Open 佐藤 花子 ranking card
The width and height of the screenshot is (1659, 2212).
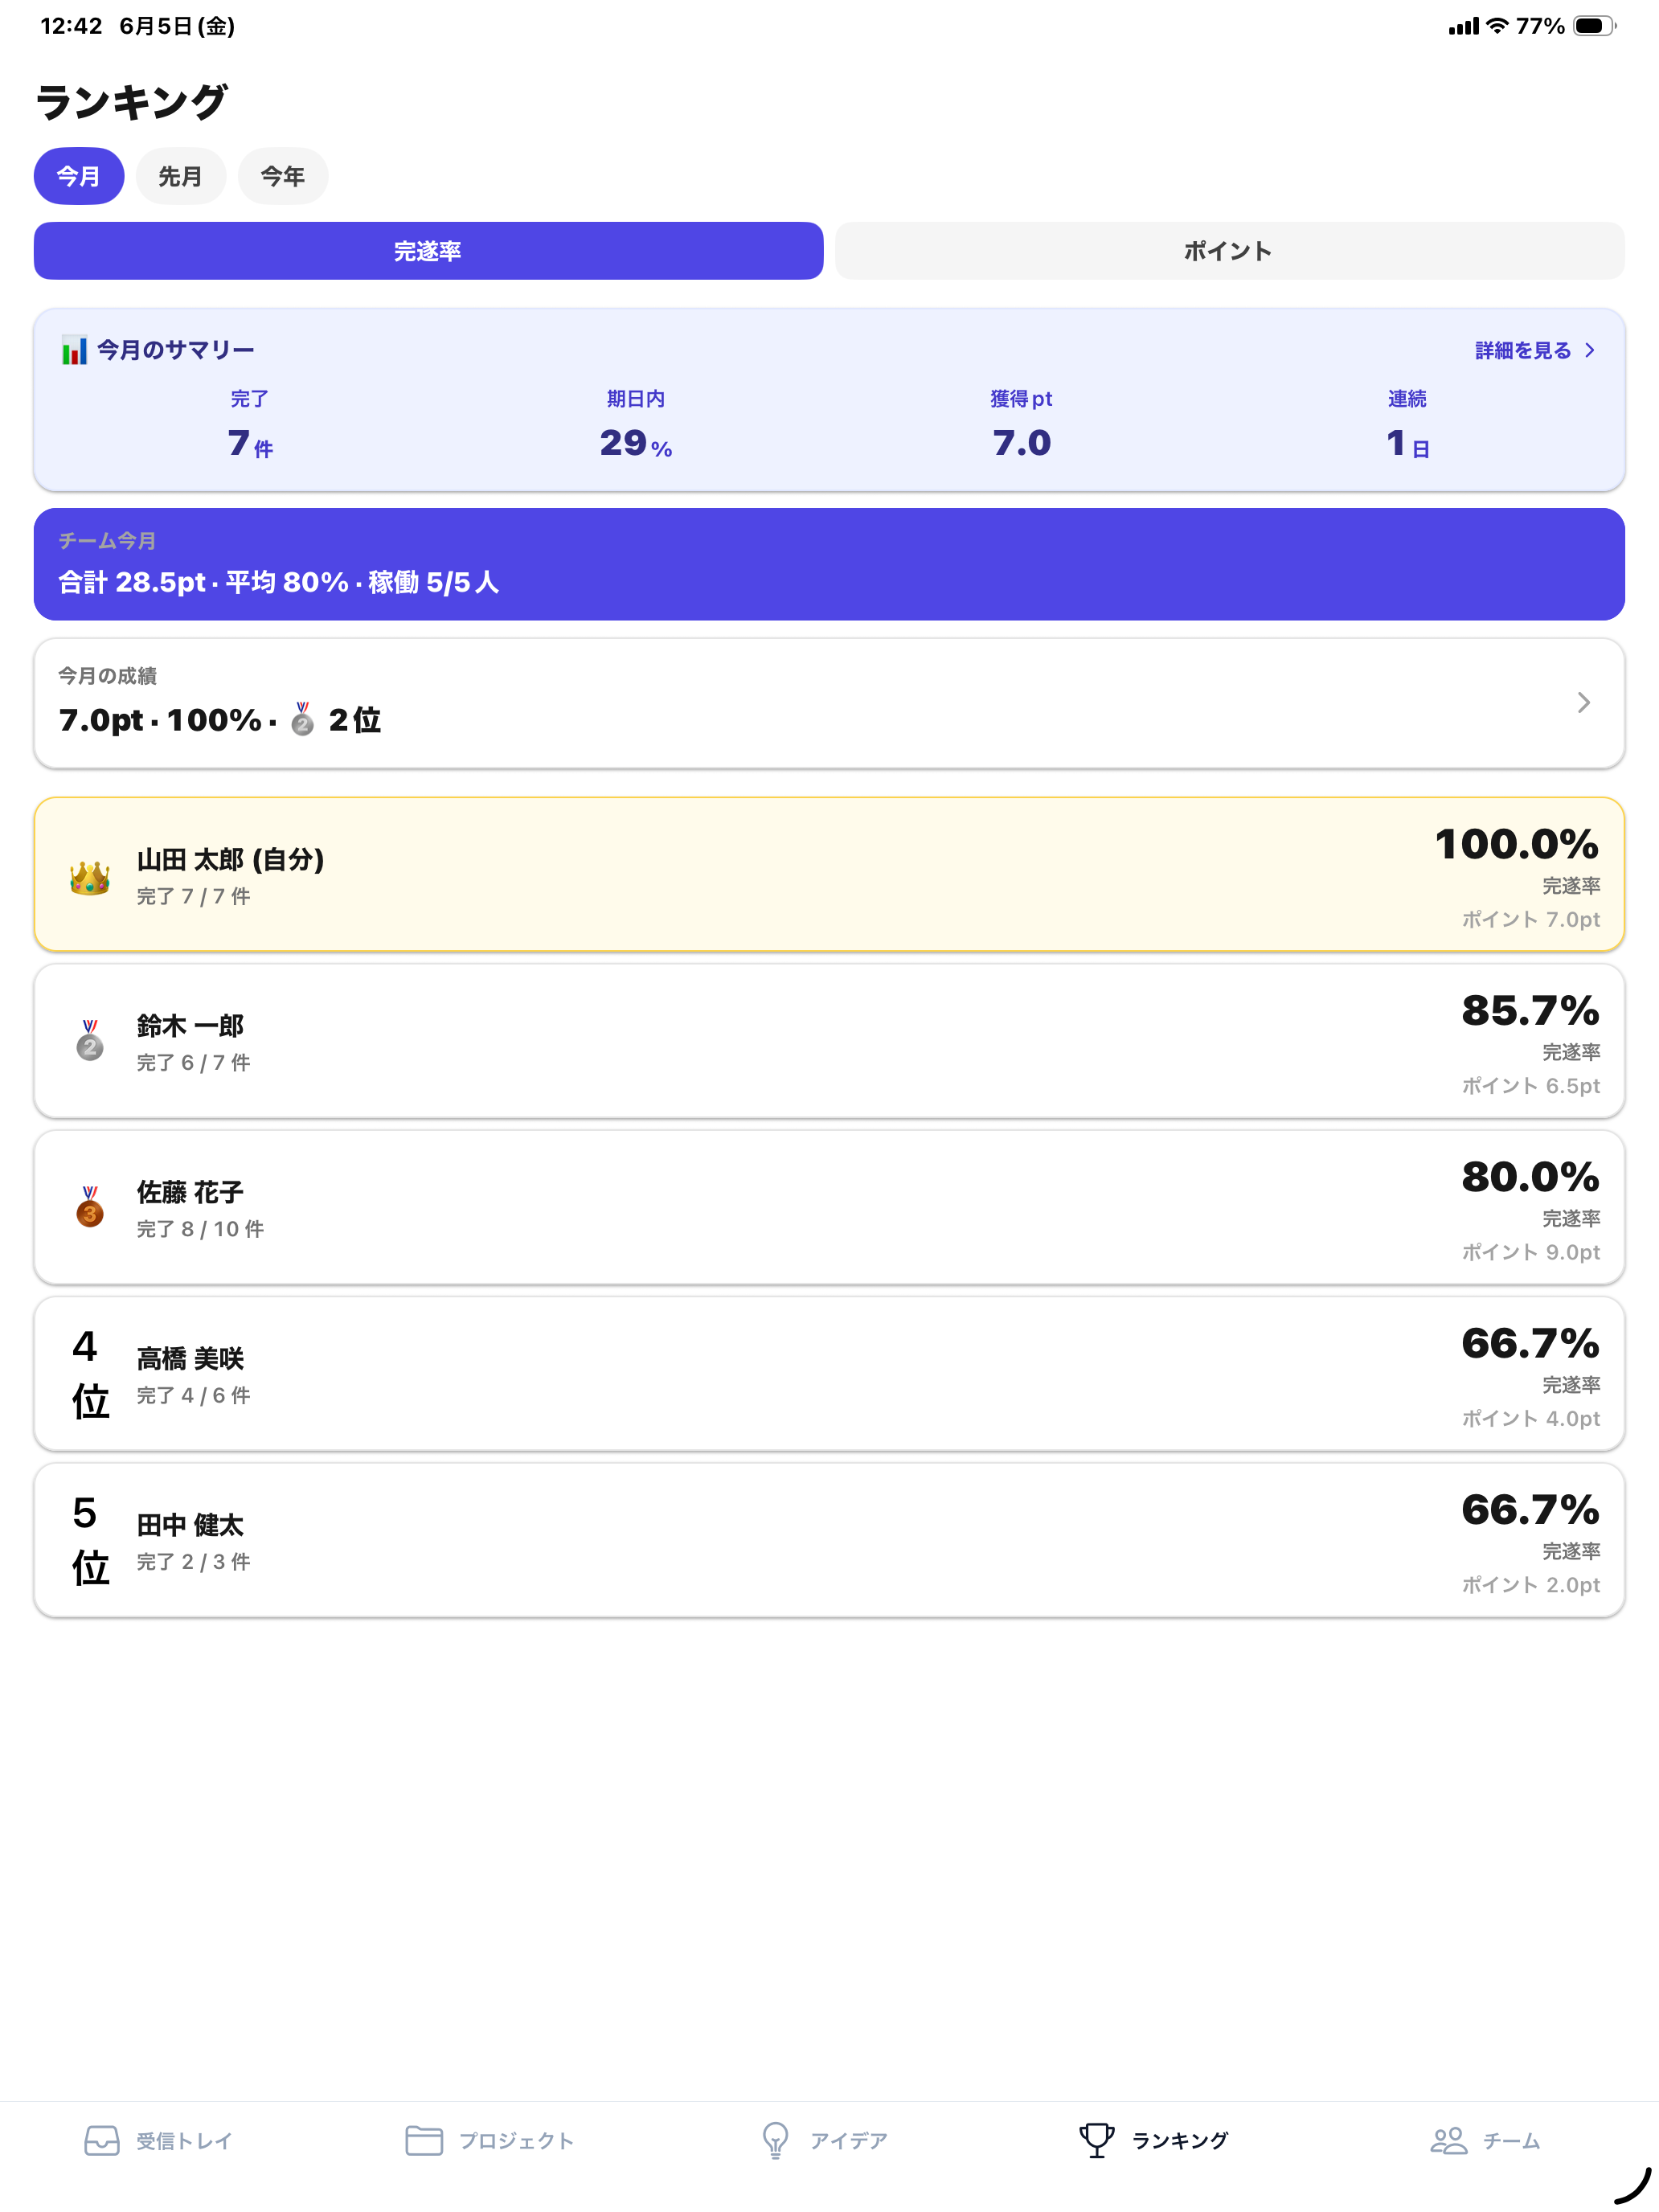[829, 1207]
